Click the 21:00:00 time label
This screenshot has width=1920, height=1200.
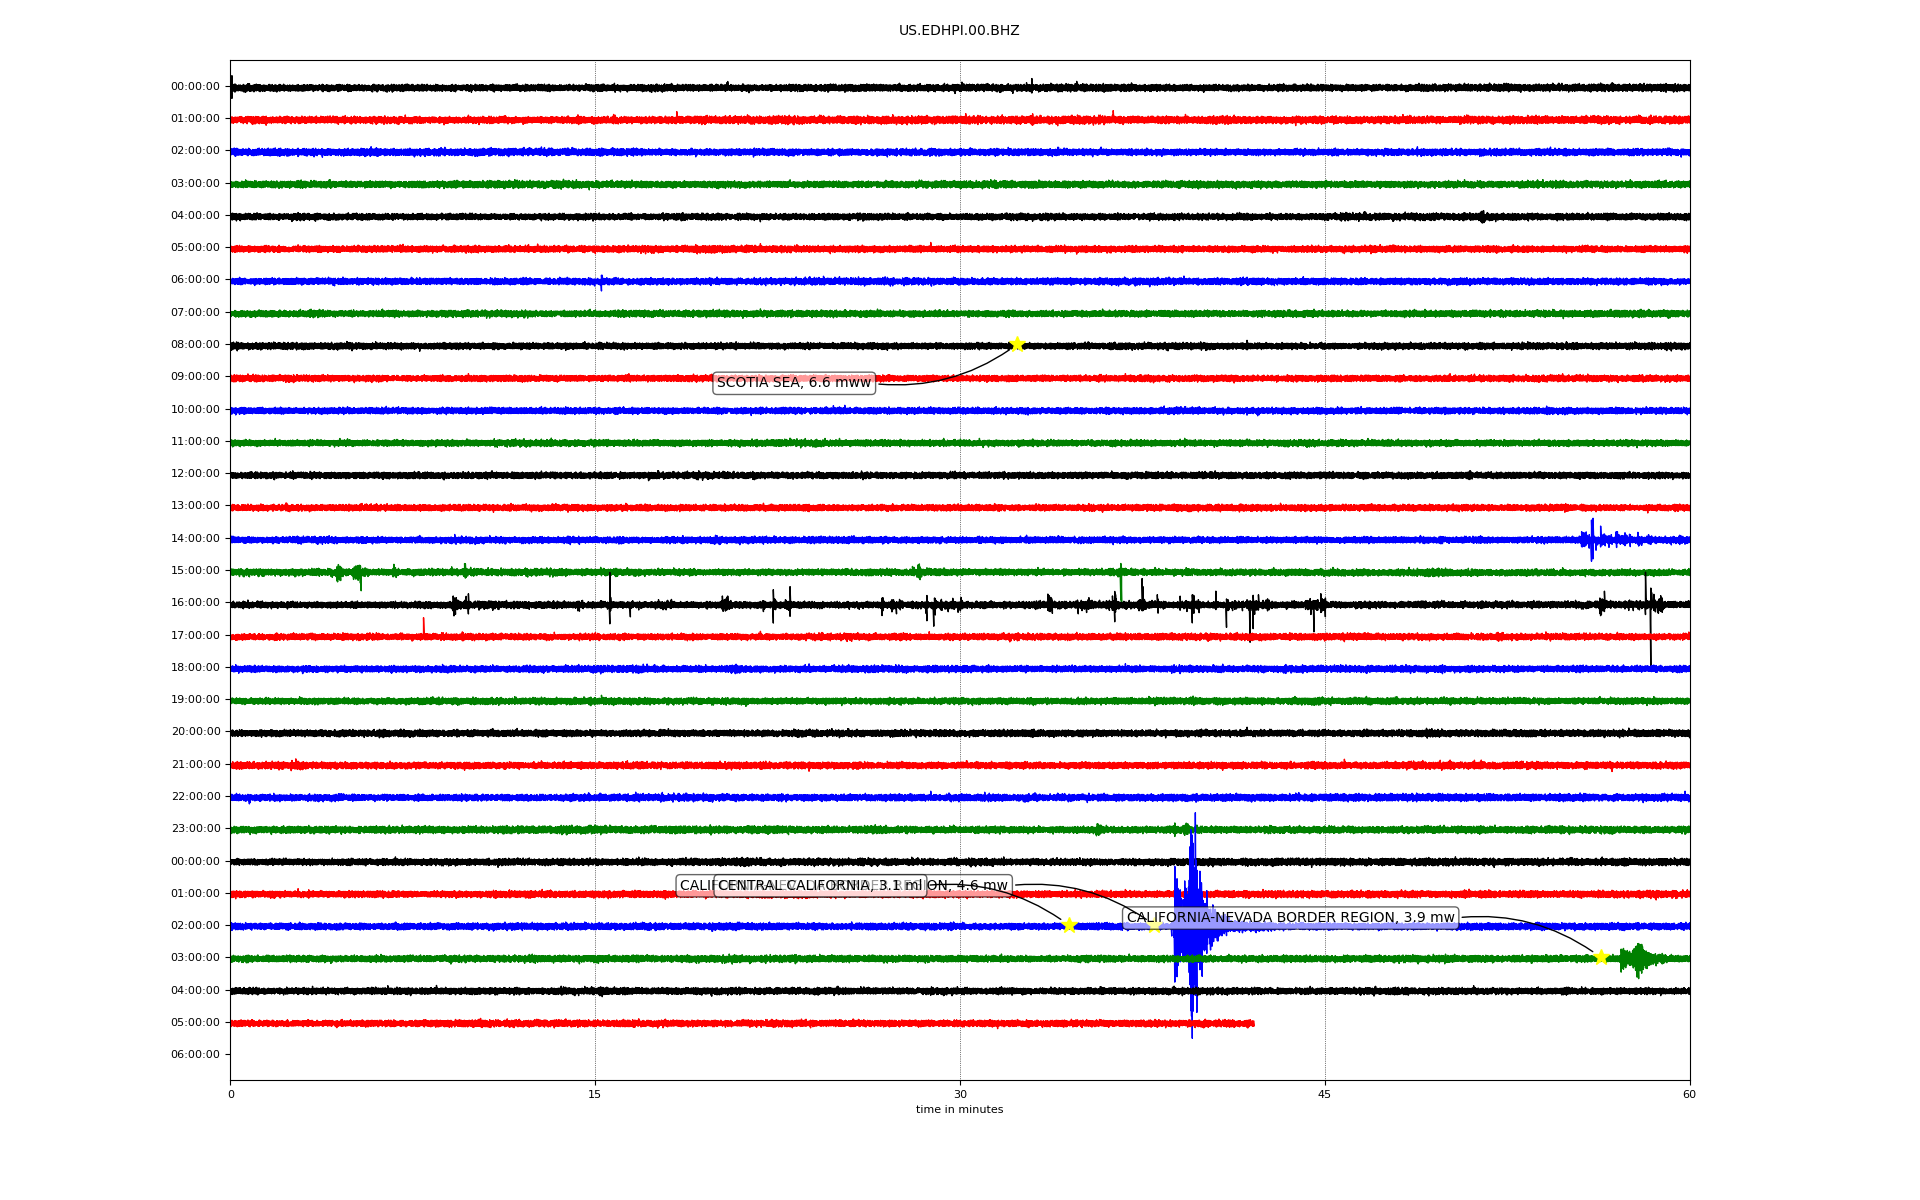tap(195, 765)
